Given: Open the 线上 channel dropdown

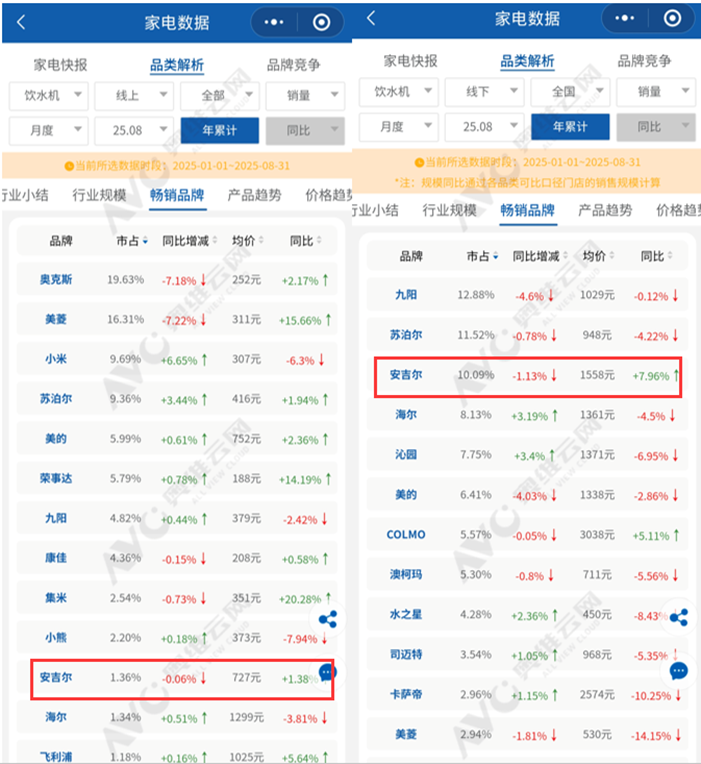Looking at the screenshot, I should click(x=133, y=96).
